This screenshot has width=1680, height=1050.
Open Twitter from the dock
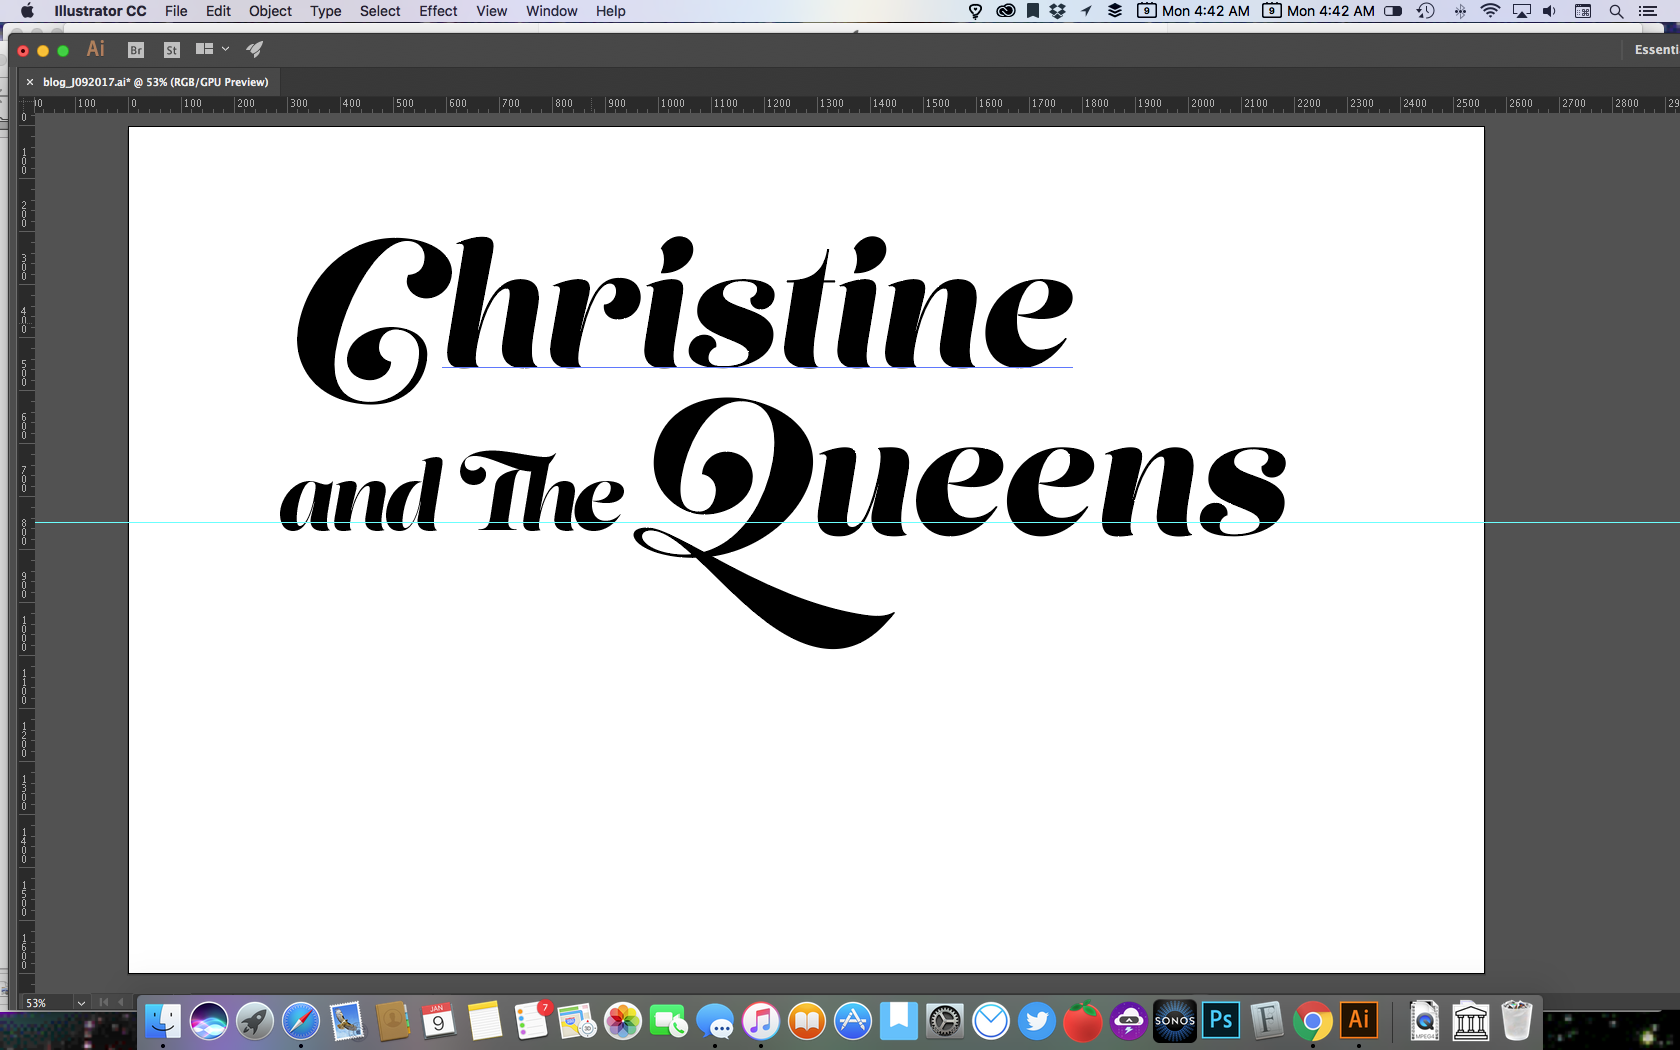[x=1037, y=1021]
